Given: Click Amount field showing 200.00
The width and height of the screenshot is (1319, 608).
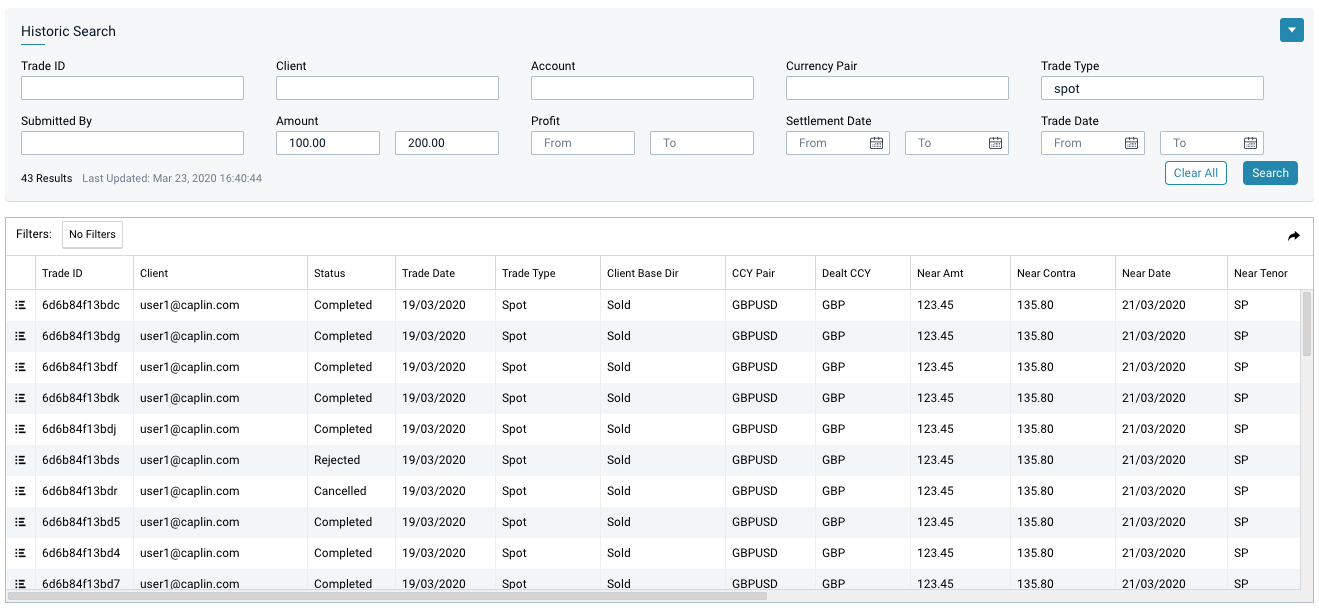Looking at the screenshot, I should point(447,143).
